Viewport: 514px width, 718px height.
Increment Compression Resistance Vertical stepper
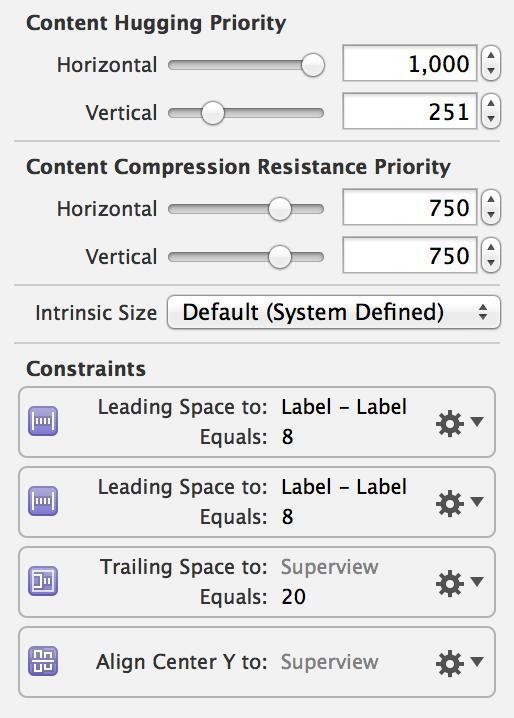[491, 247]
